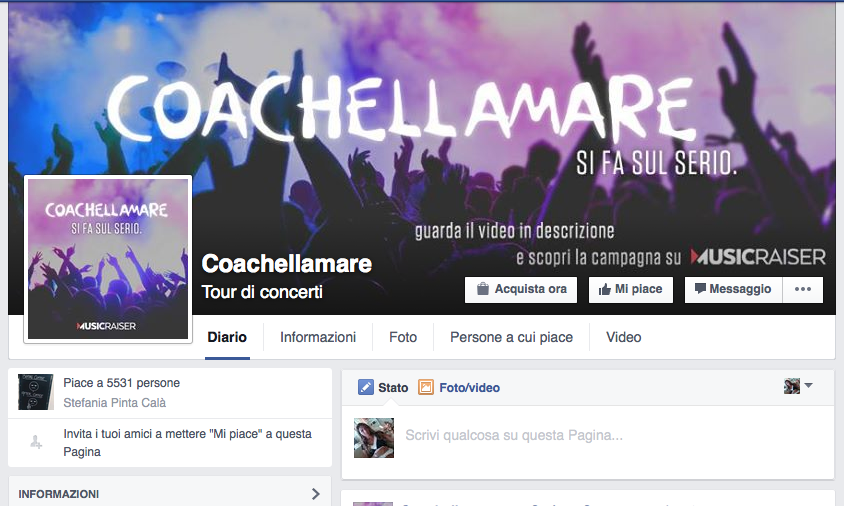This screenshot has height=506, width=844.
Task: Open the Coachellamare profile picture
Action: tap(108, 259)
